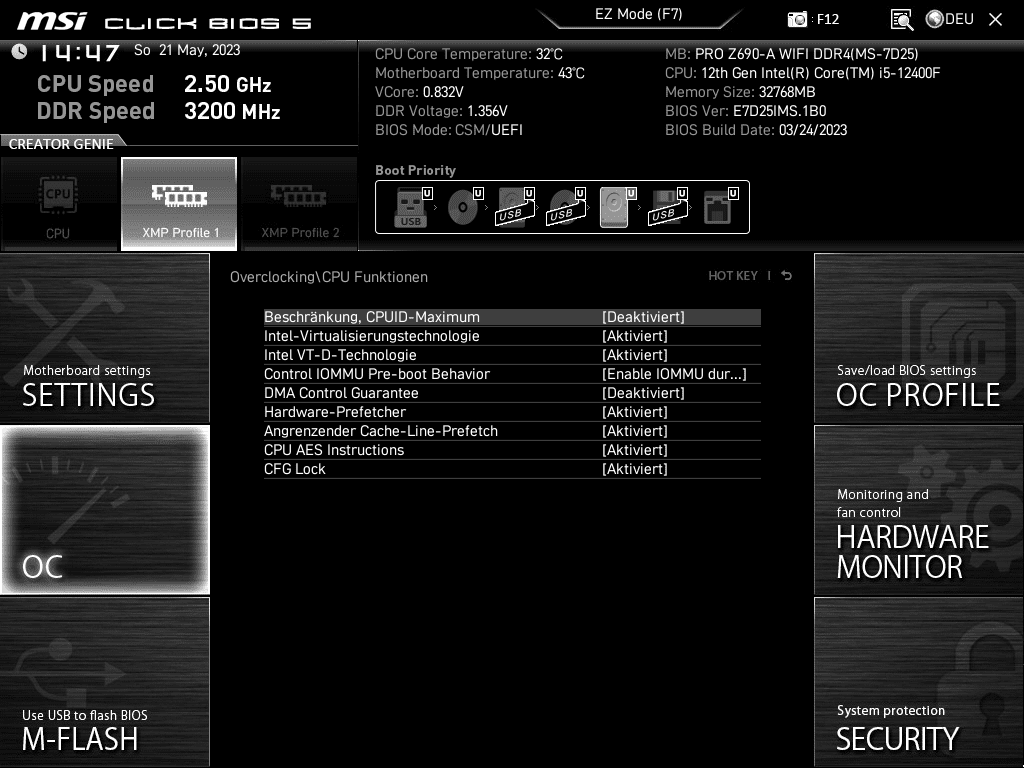Screen dimensions: 1024x768
Task: Click the DDR Voltage 1.356V reading
Action: click(x=441, y=110)
